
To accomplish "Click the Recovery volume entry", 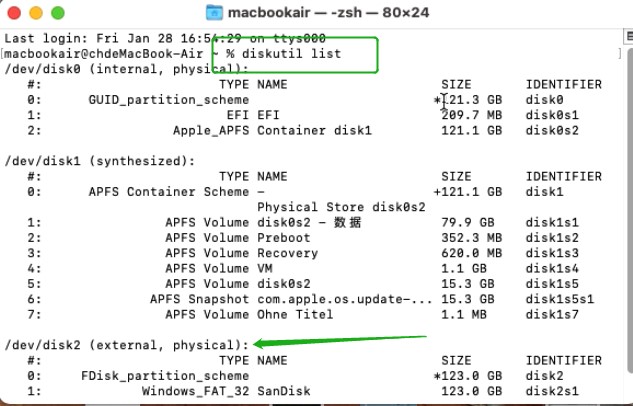I will pyautogui.click(x=287, y=253).
